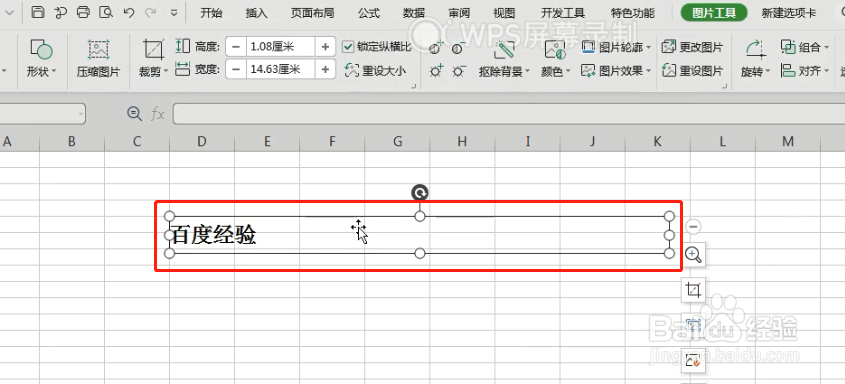845x384 pixels.
Task: Open the size settings dialog launcher
Action: pos(414,86)
